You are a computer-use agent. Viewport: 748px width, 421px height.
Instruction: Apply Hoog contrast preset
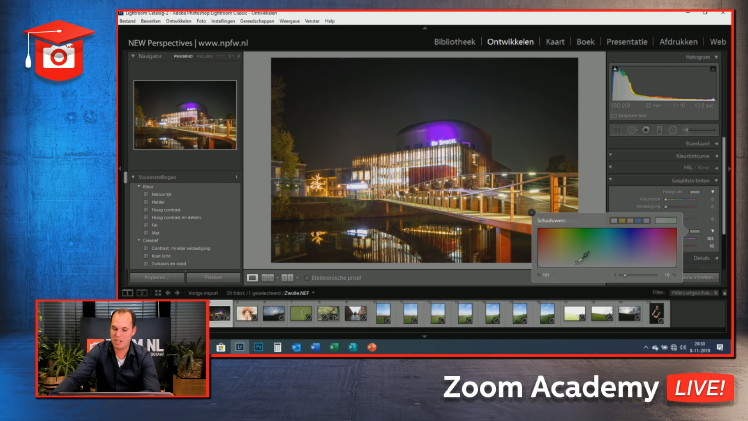point(166,210)
